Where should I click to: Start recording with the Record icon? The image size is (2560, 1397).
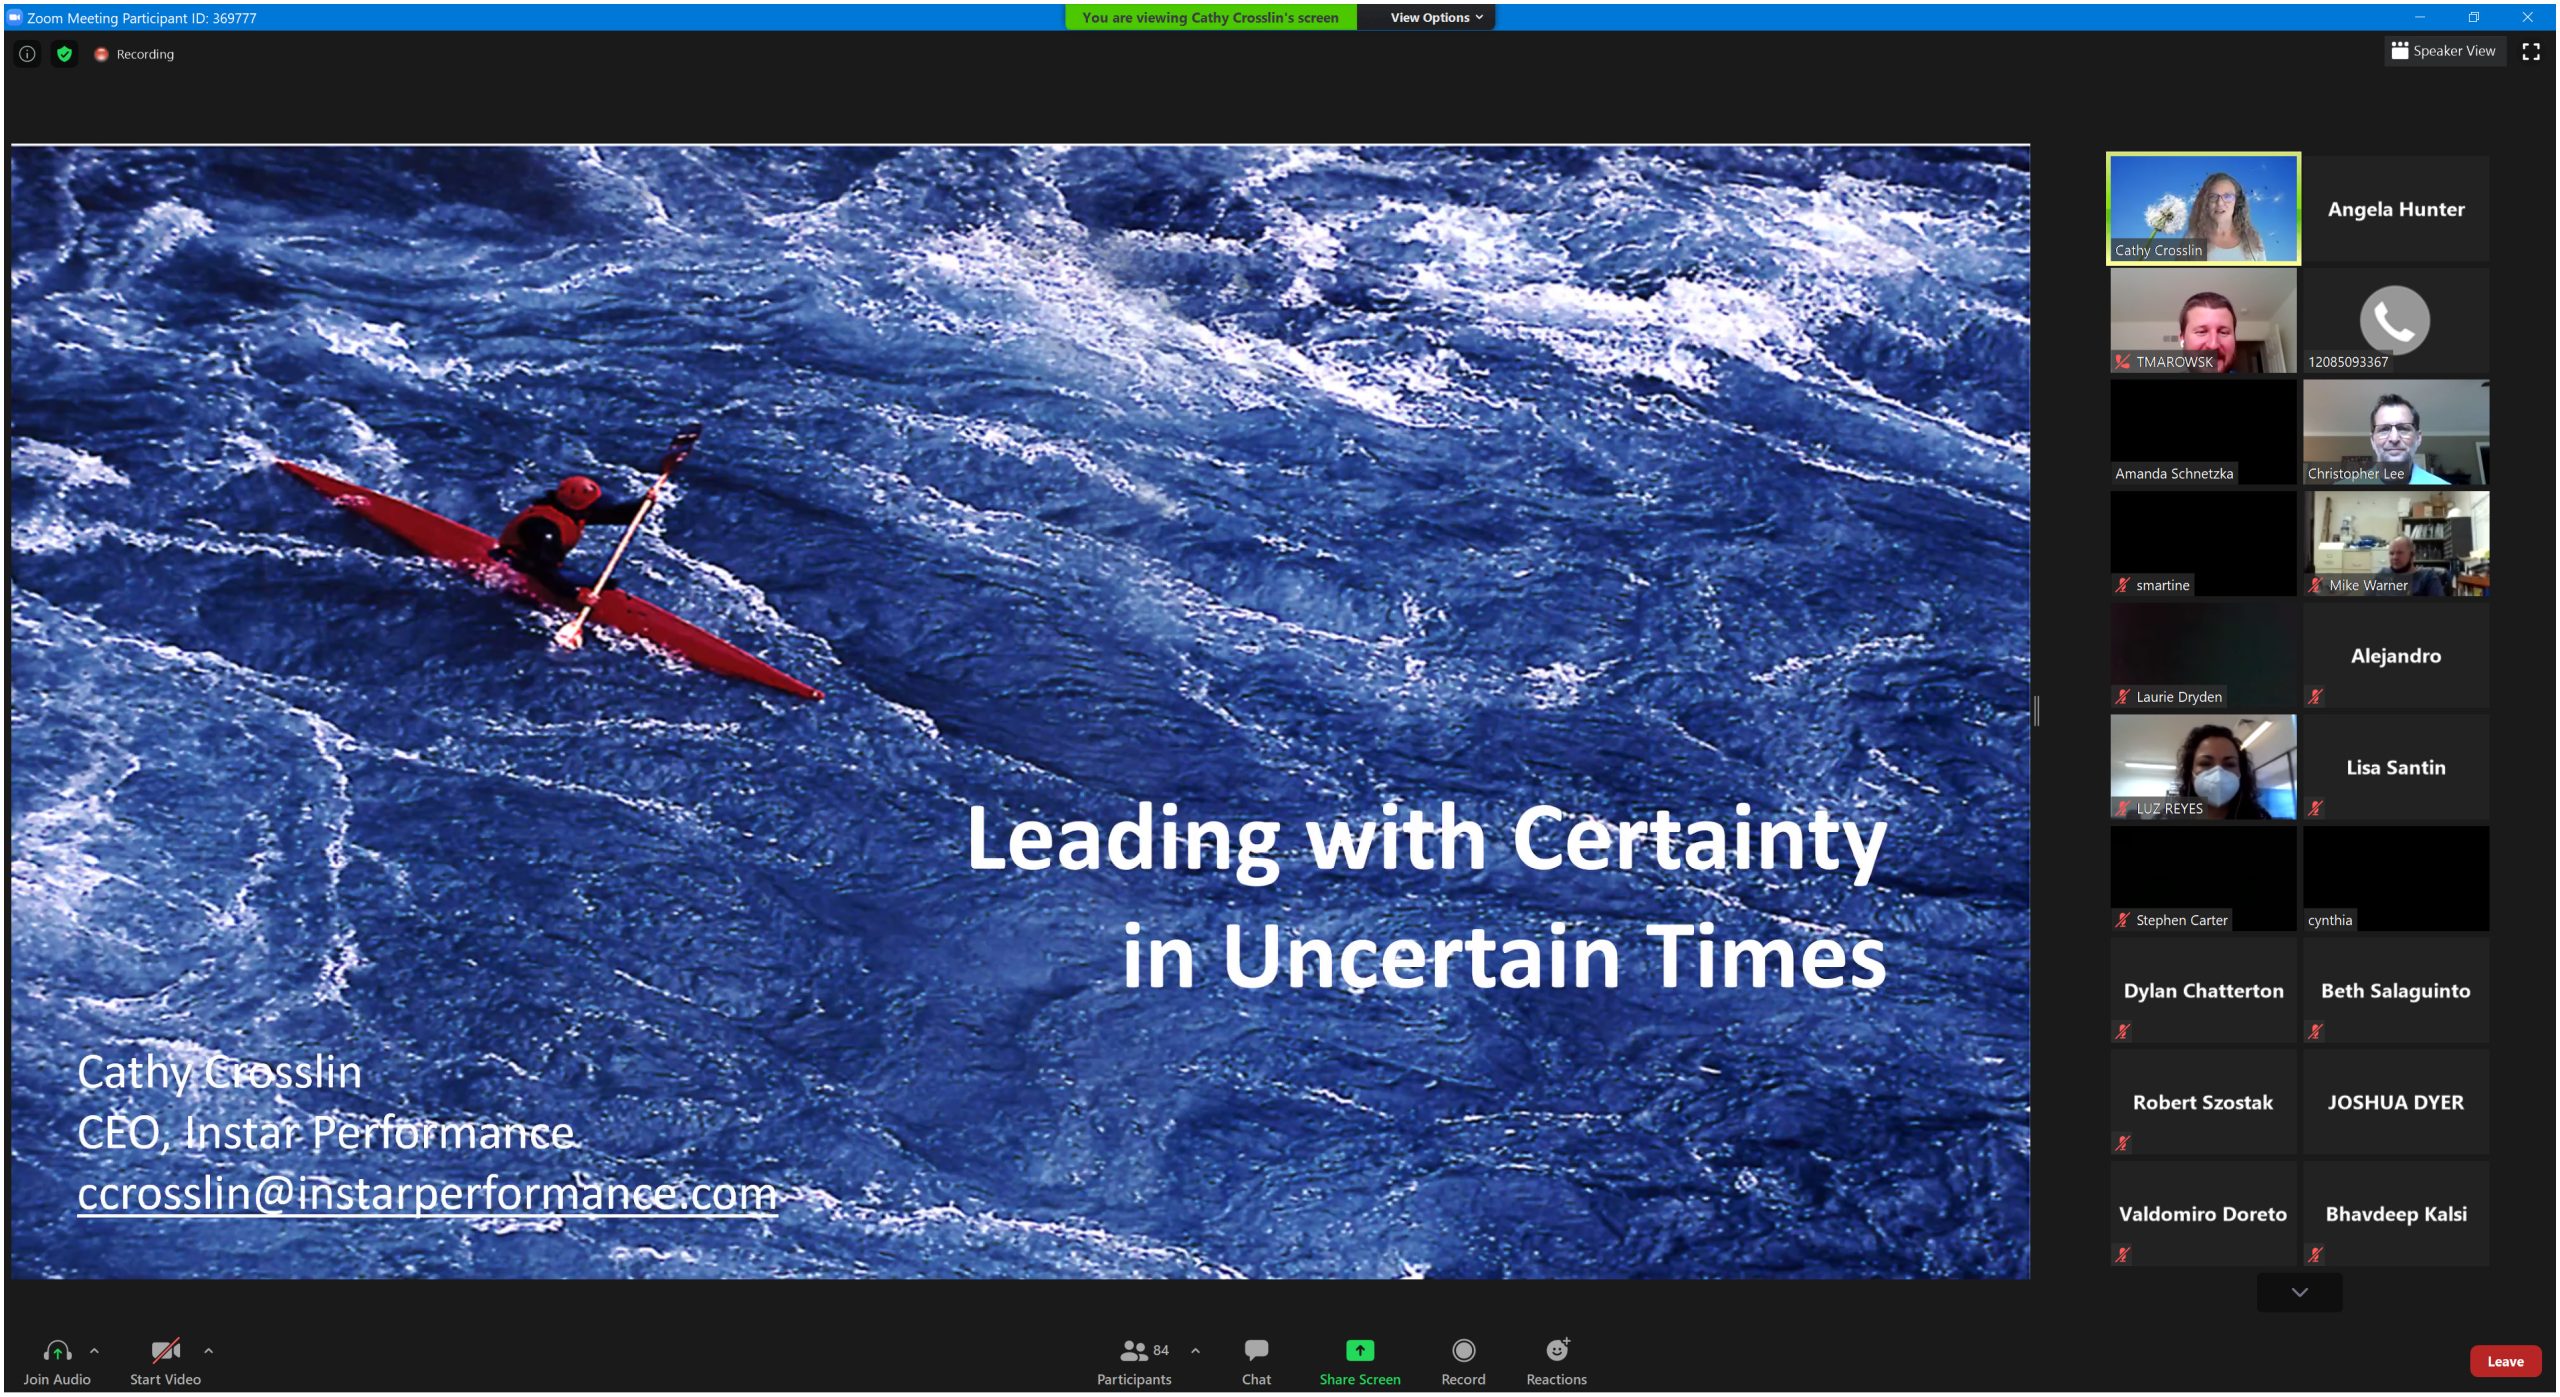point(1463,1351)
